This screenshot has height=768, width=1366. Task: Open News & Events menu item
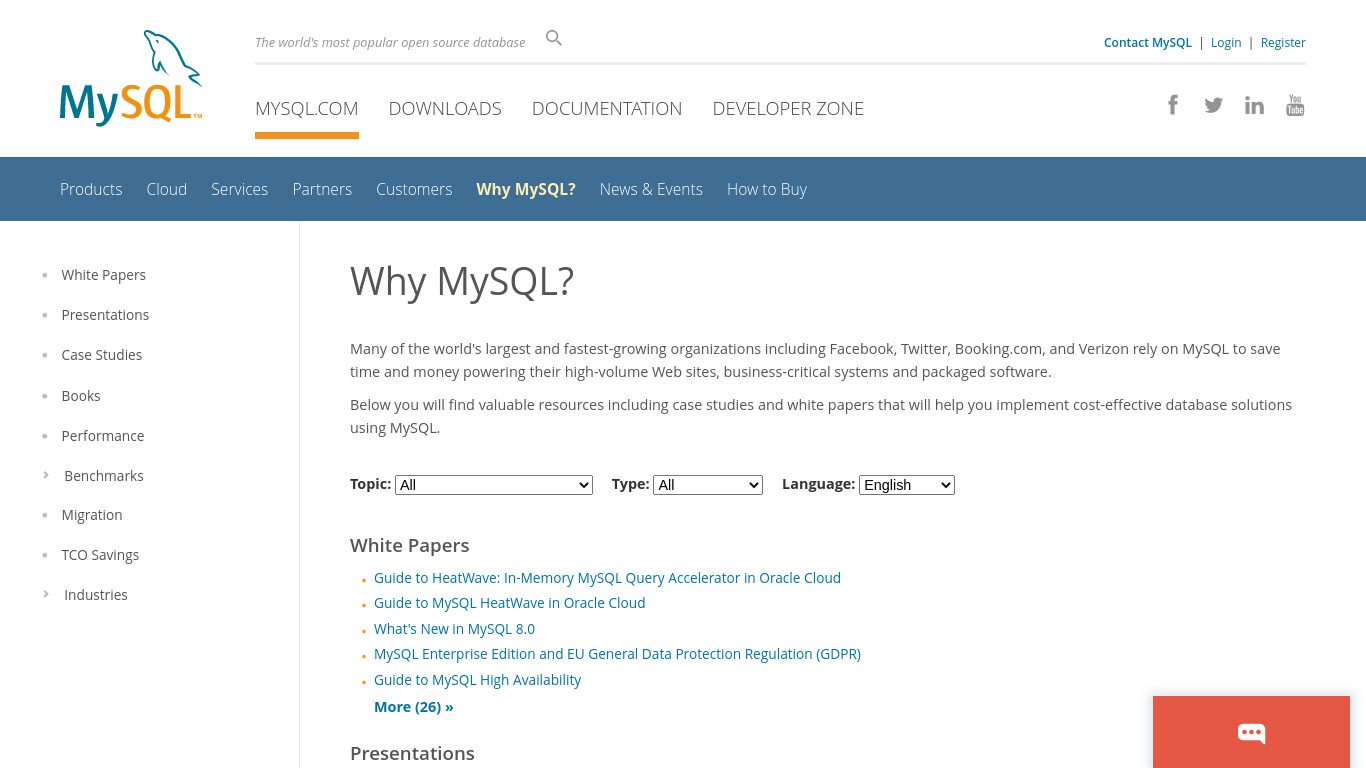tap(651, 189)
